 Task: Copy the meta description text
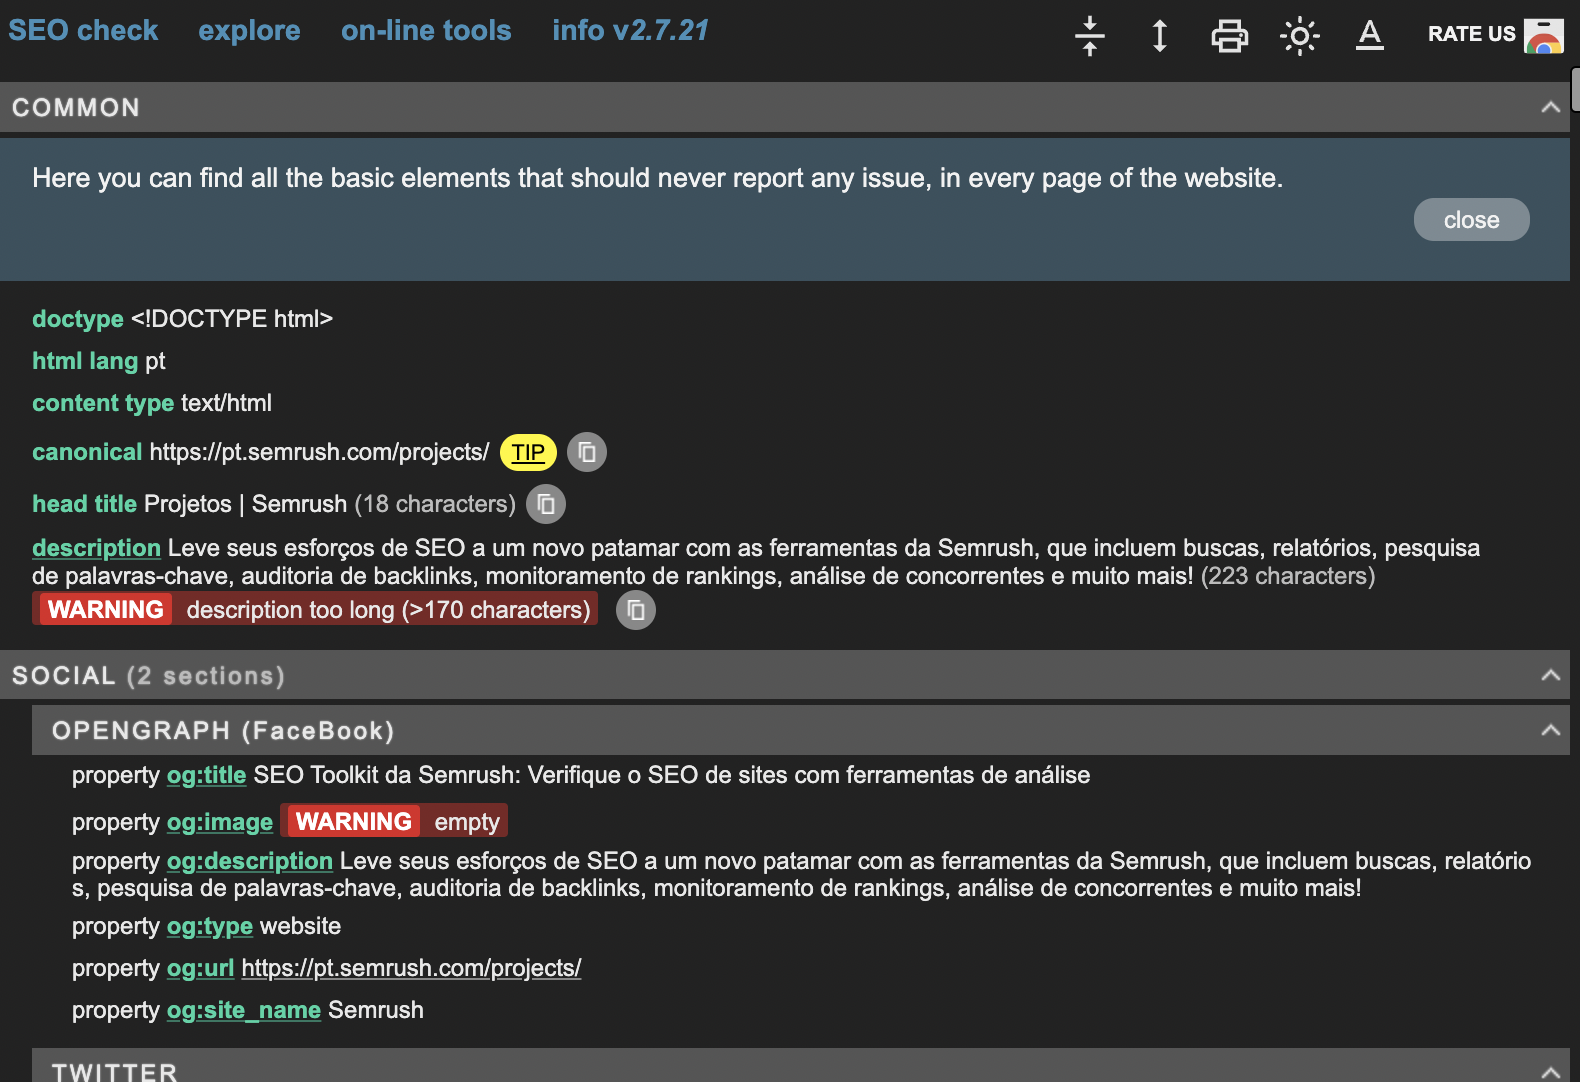pyautogui.click(x=636, y=610)
